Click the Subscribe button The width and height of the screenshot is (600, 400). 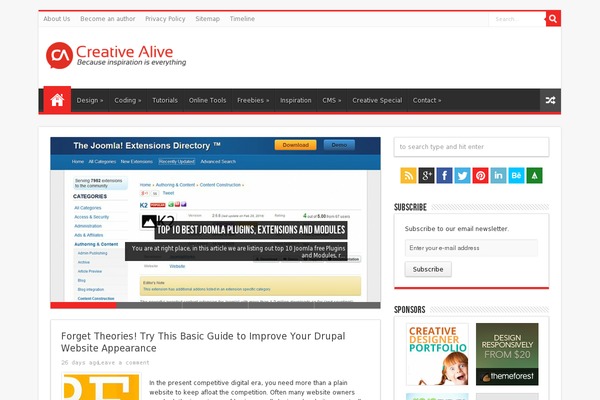click(x=428, y=269)
